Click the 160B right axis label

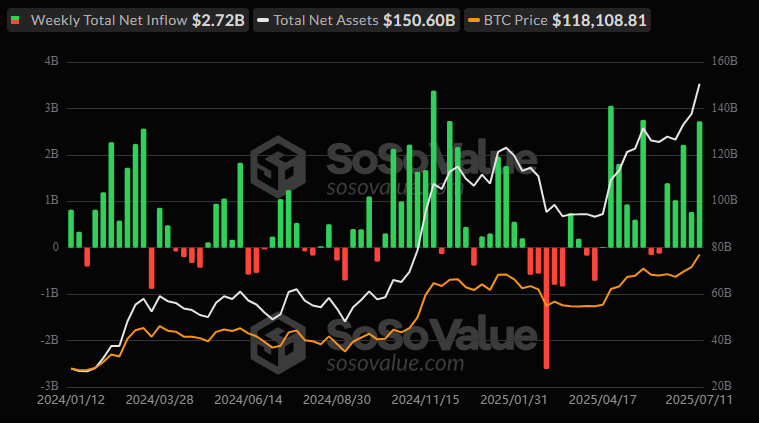(724, 61)
